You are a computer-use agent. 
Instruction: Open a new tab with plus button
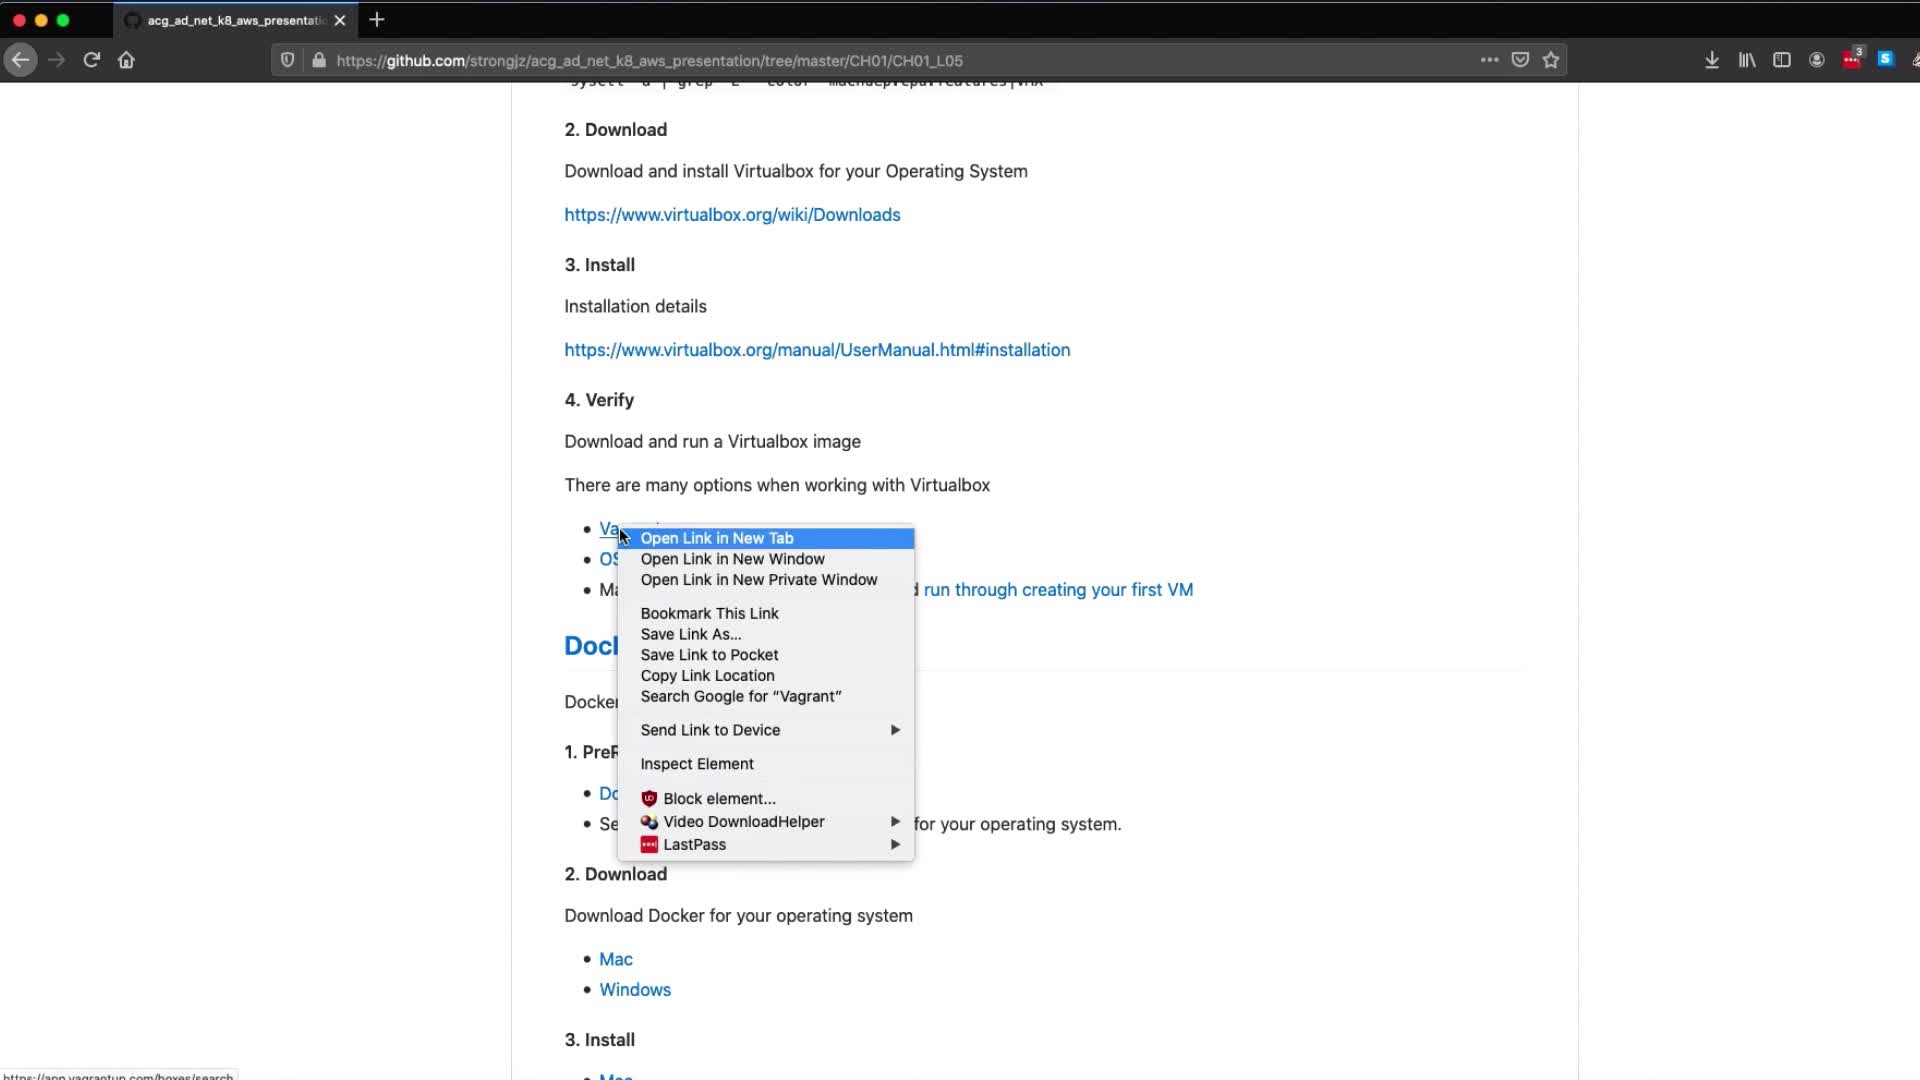tap(377, 20)
